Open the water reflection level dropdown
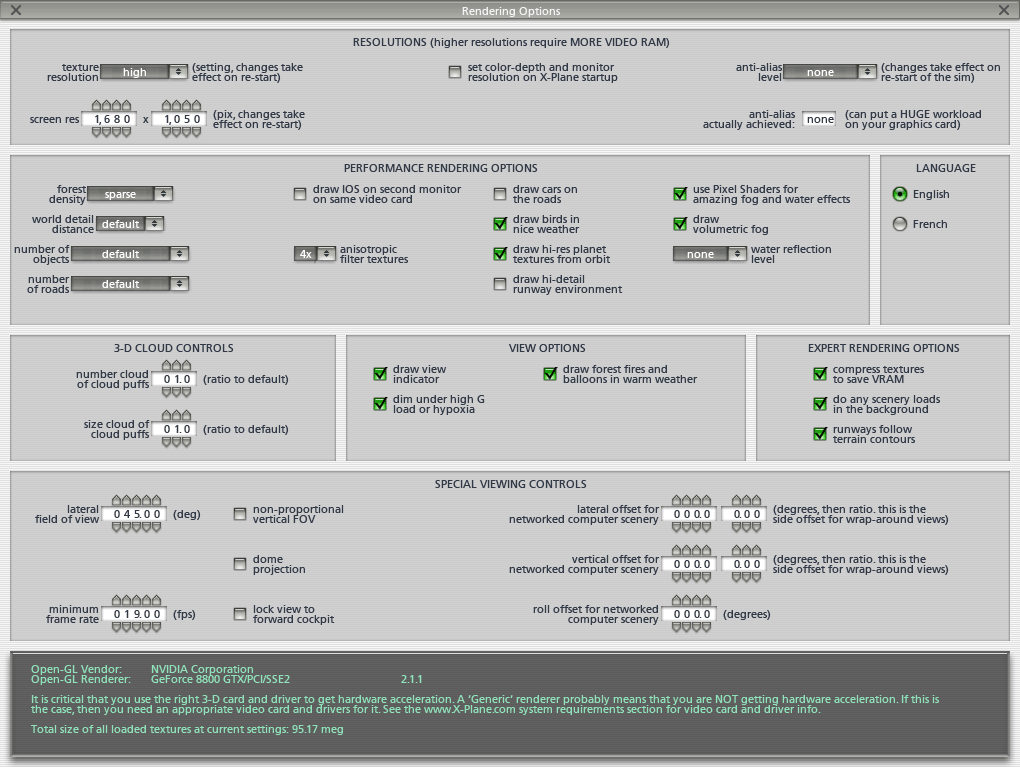This screenshot has width=1020, height=767. [709, 254]
